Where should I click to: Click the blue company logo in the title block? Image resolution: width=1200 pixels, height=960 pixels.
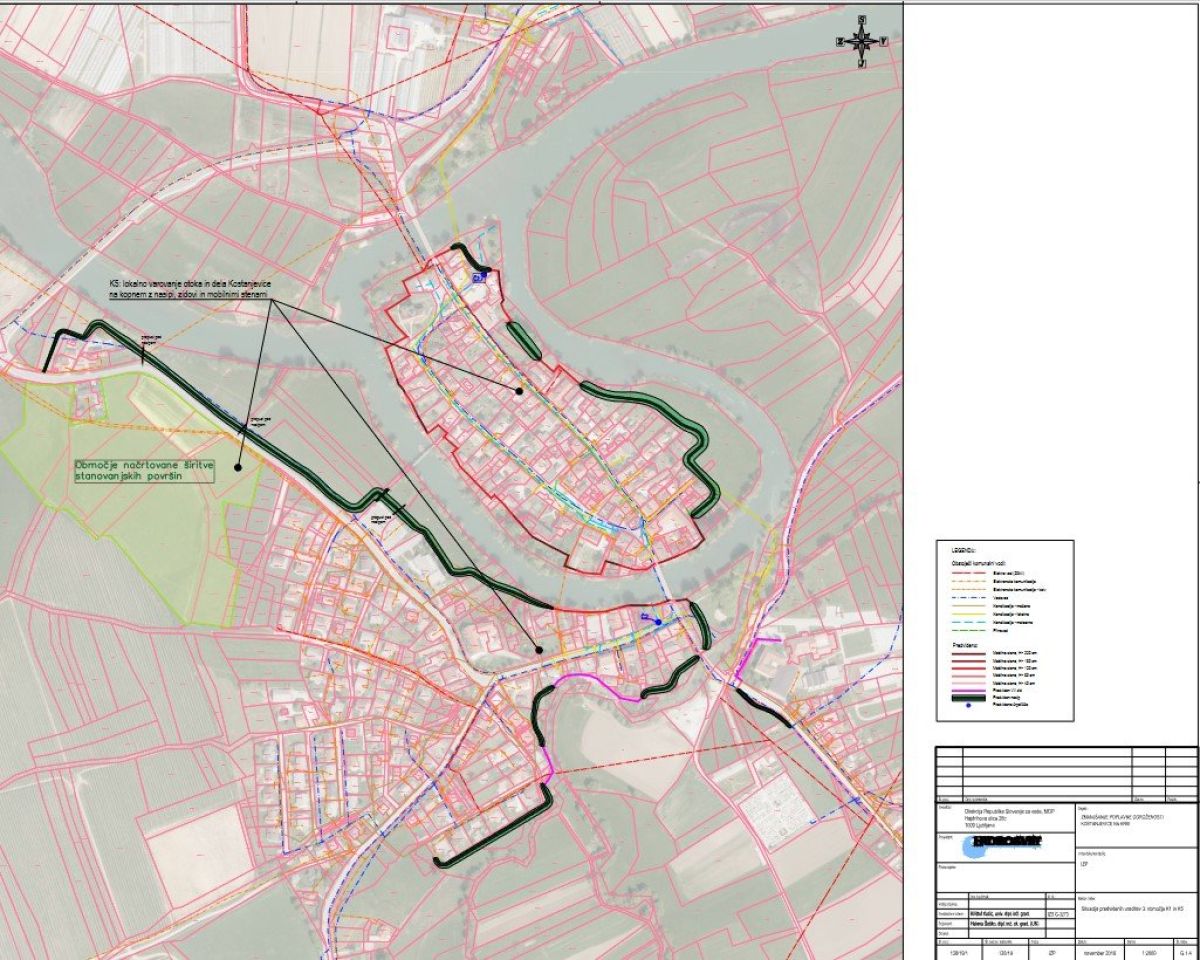(x=1002, y=846)
